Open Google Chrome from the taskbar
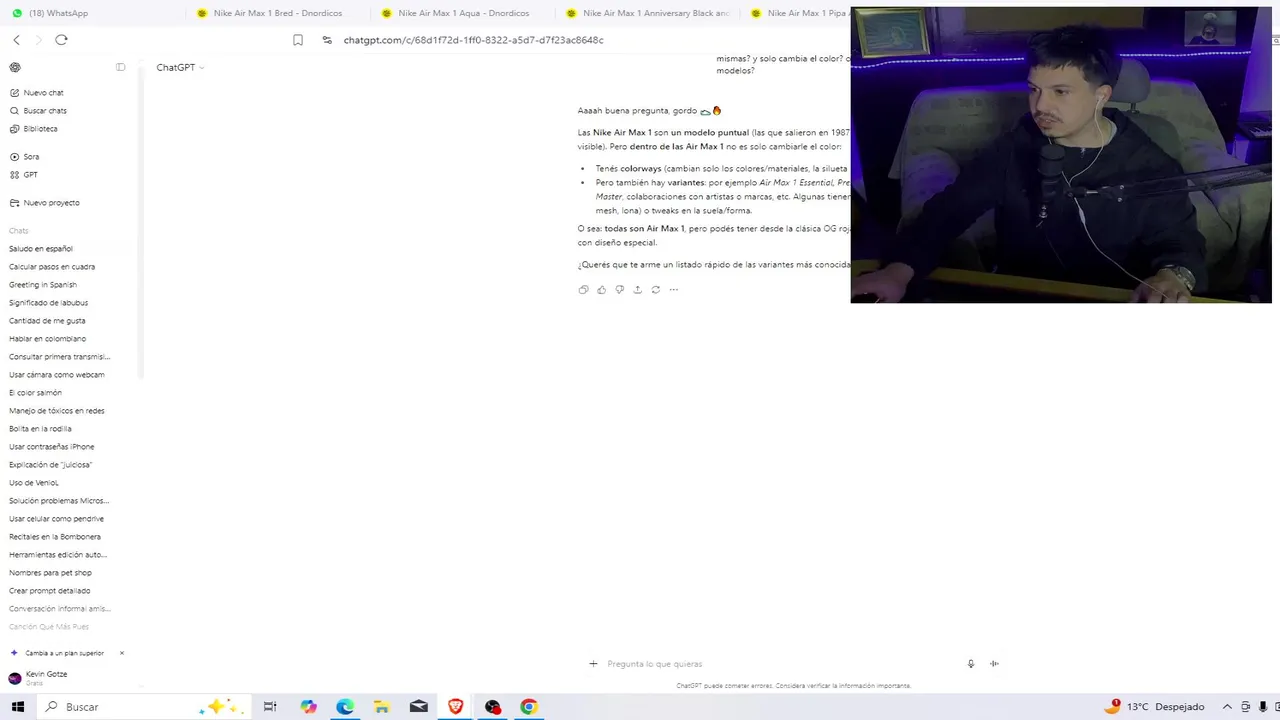The image size is (1280, 720). (529, 707)
